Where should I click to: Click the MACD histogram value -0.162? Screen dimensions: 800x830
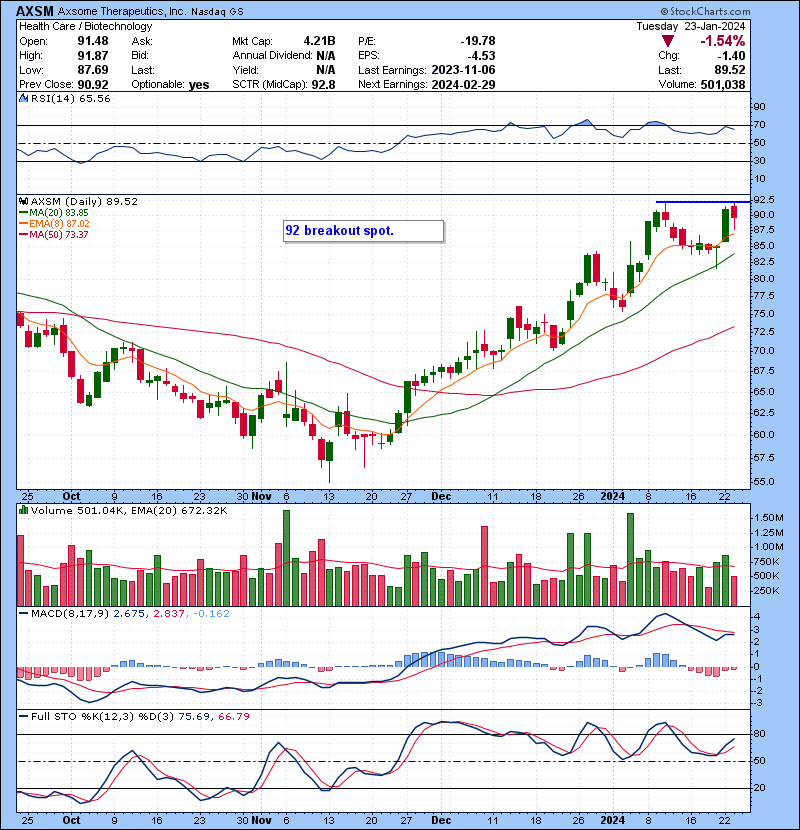coord(211,614)
